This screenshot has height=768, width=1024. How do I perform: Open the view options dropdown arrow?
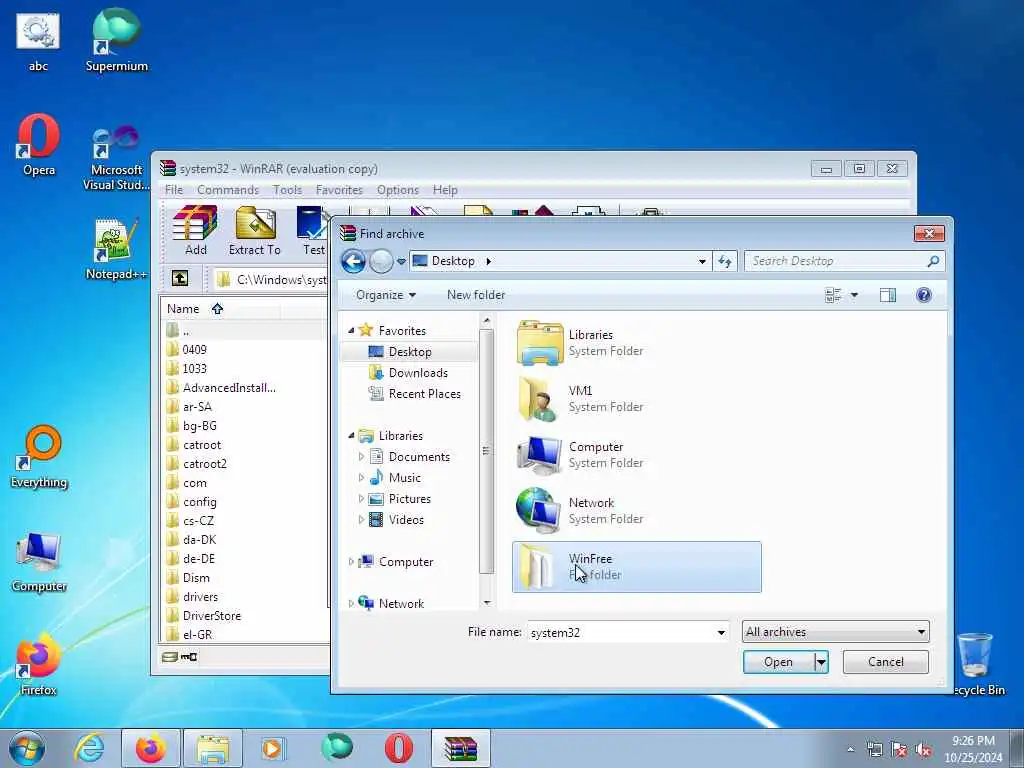pos(854,295)
